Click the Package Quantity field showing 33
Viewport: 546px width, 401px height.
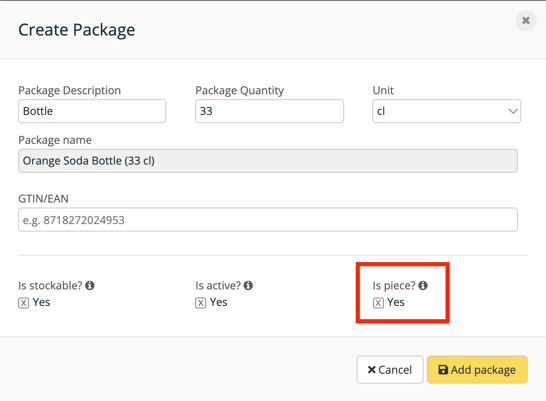(x=270, y=111)
